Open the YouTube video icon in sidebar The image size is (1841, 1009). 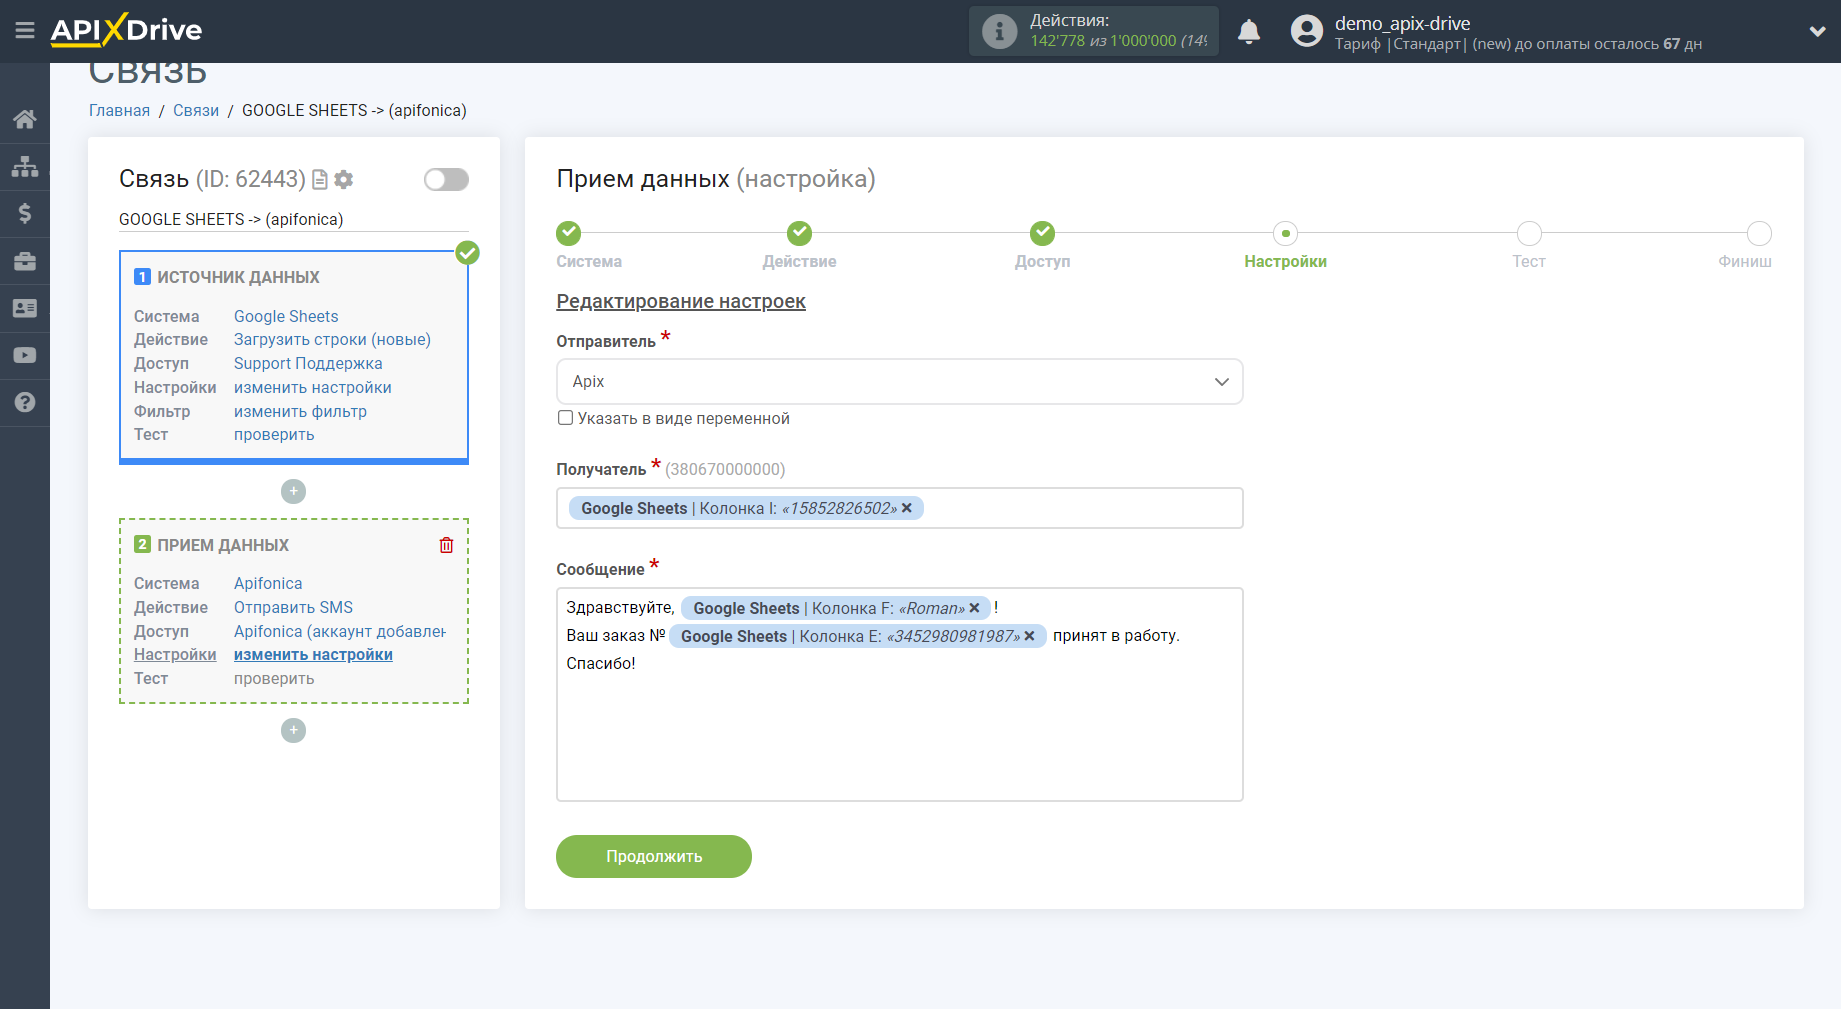click(25, 355)
